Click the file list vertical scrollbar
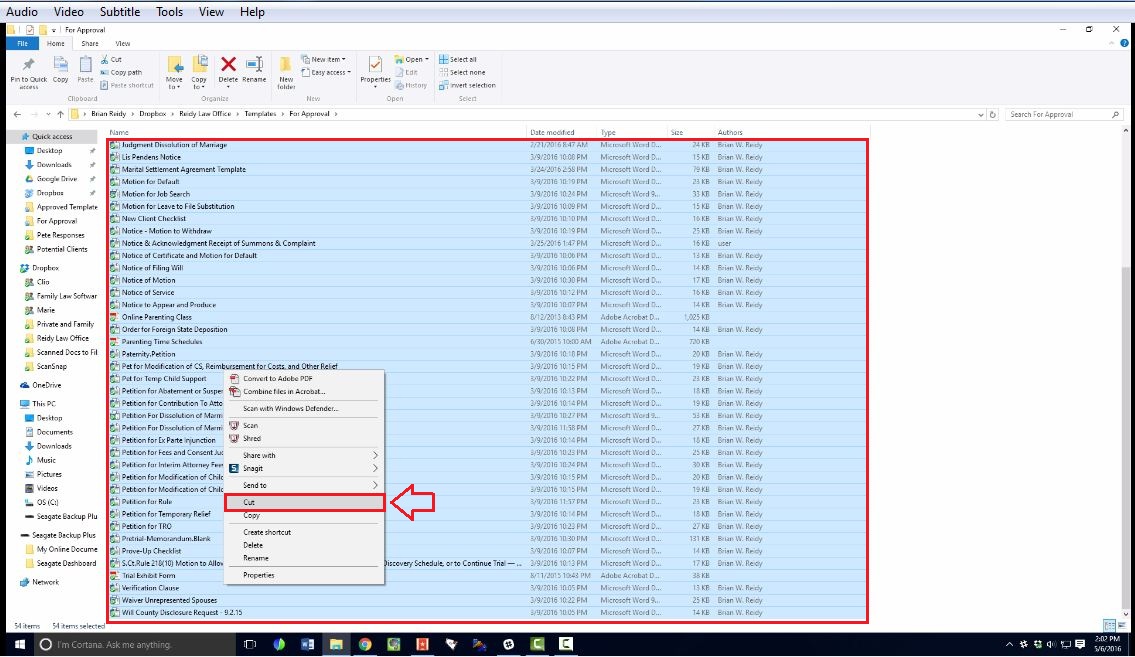The image size is (1135, 657). pyautogui.click(x=1125, y=441)
